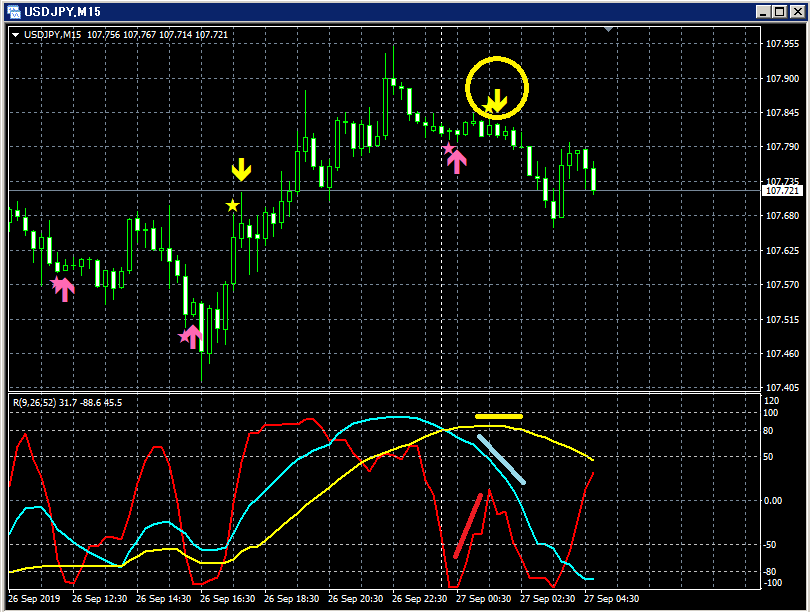The width and height of the screenshot is (810, 612).
Task: Click the 107.955 price scale label
Action: point(782,44)
